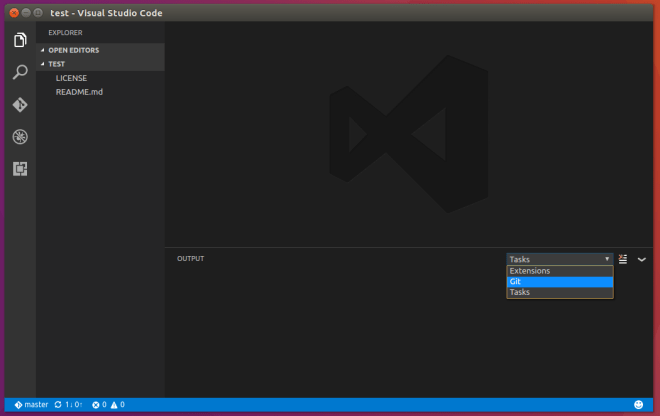Choose Tasks option in dropdown list
Viewport: 660px width, 416px height.
point(559,293)
